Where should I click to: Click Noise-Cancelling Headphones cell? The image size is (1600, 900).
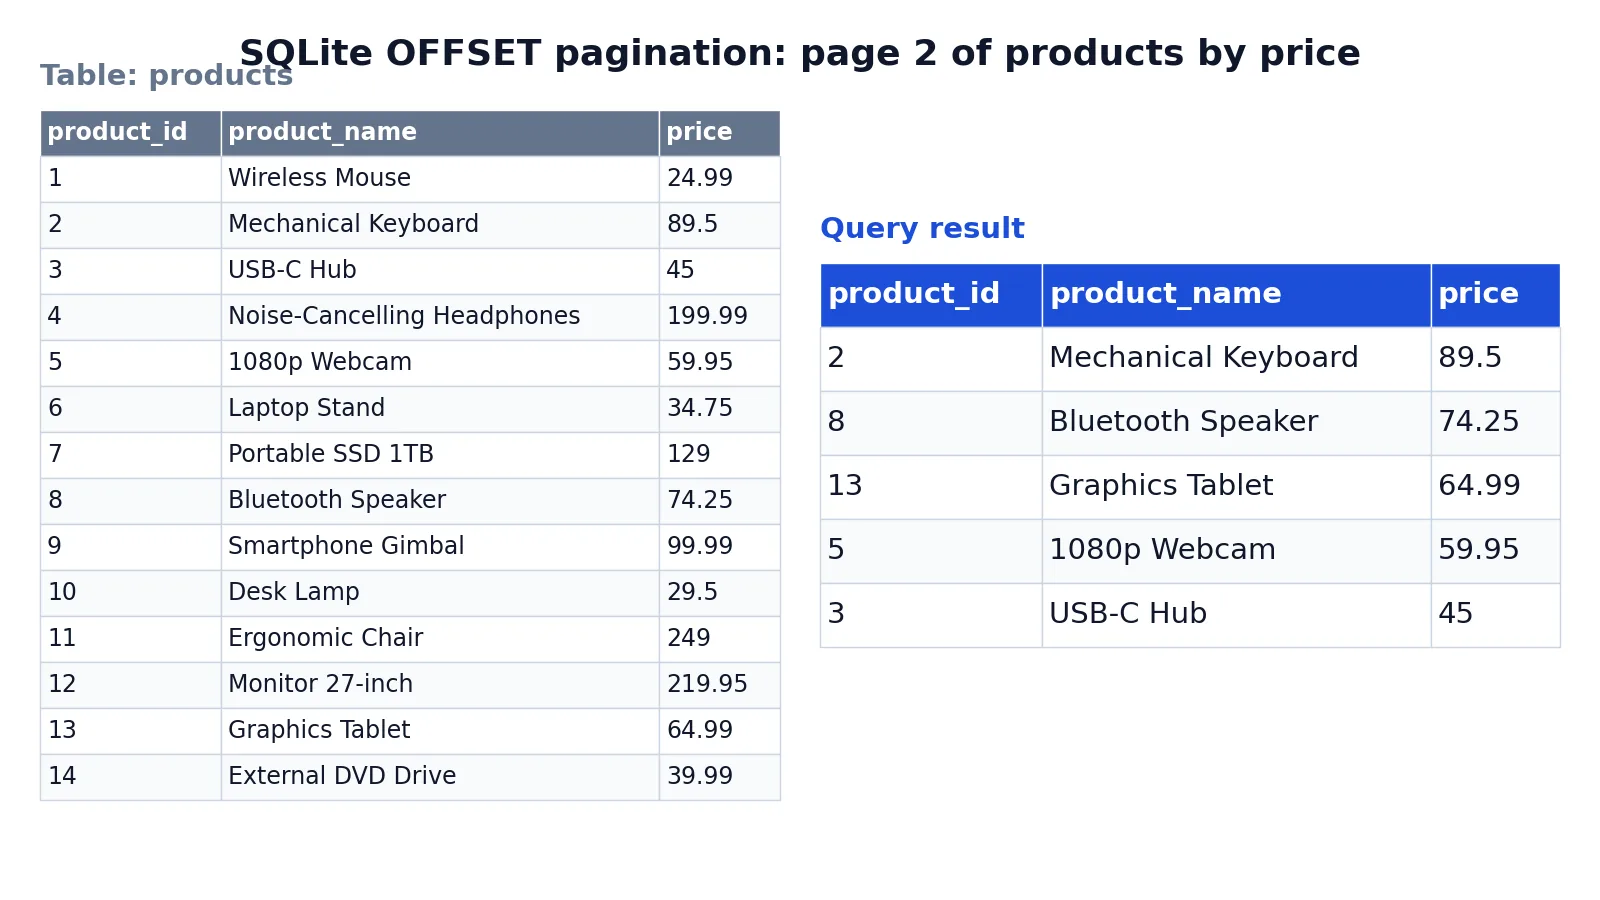[x=440, y=317]
